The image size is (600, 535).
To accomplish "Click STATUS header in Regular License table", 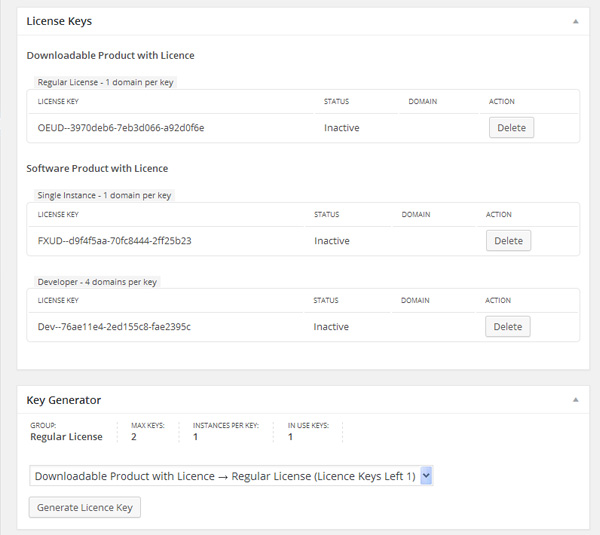I will tap(336, 101).
